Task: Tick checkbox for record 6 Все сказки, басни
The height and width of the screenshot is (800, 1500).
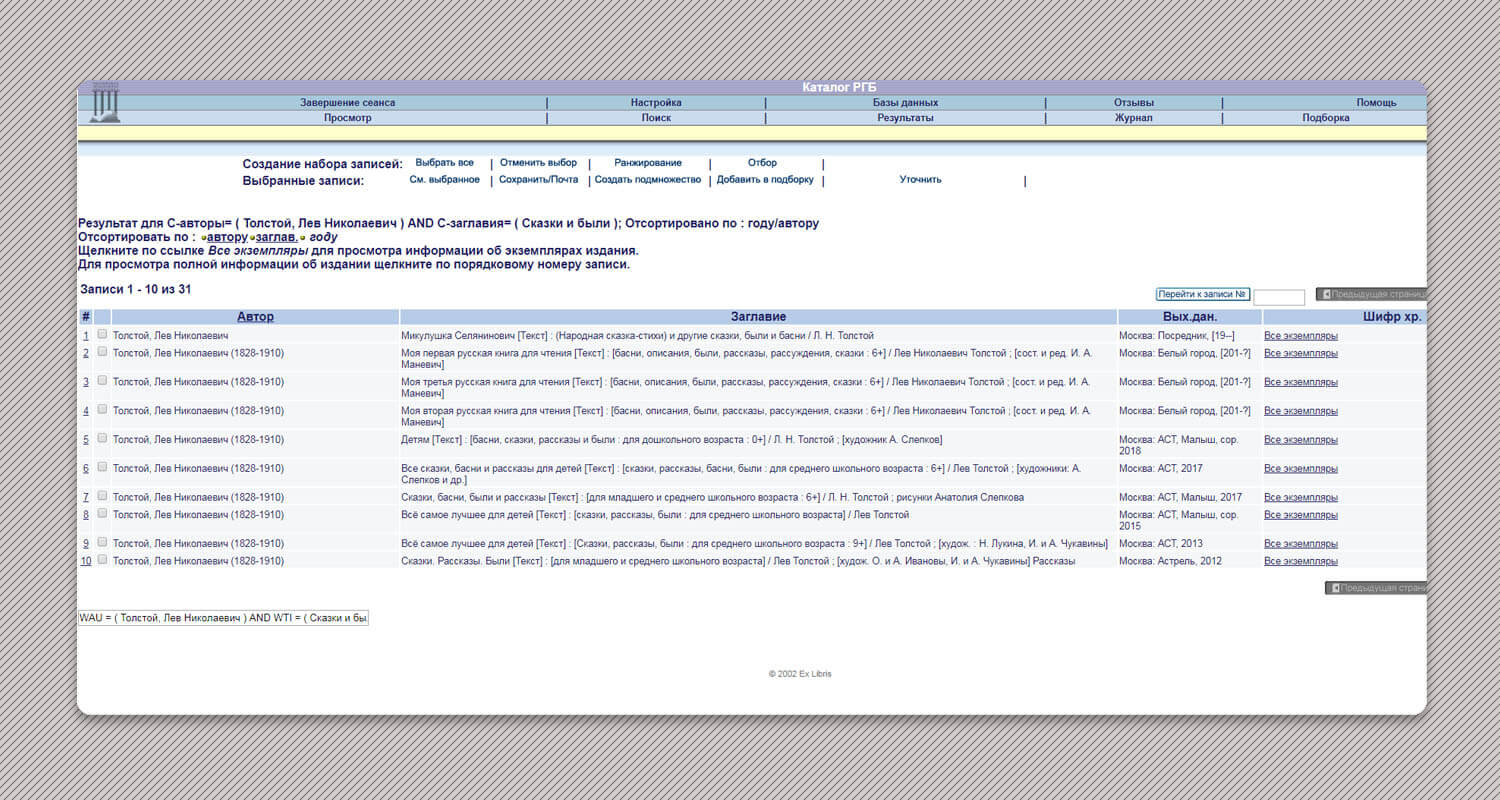Action: pos(102,468)
